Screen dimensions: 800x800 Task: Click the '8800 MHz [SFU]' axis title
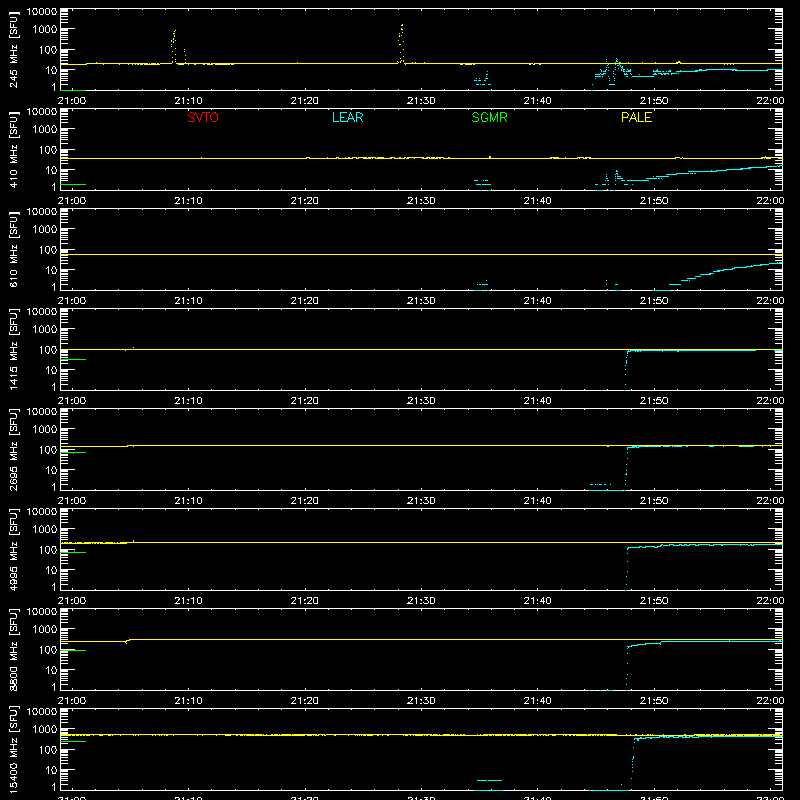coord(14,649)
